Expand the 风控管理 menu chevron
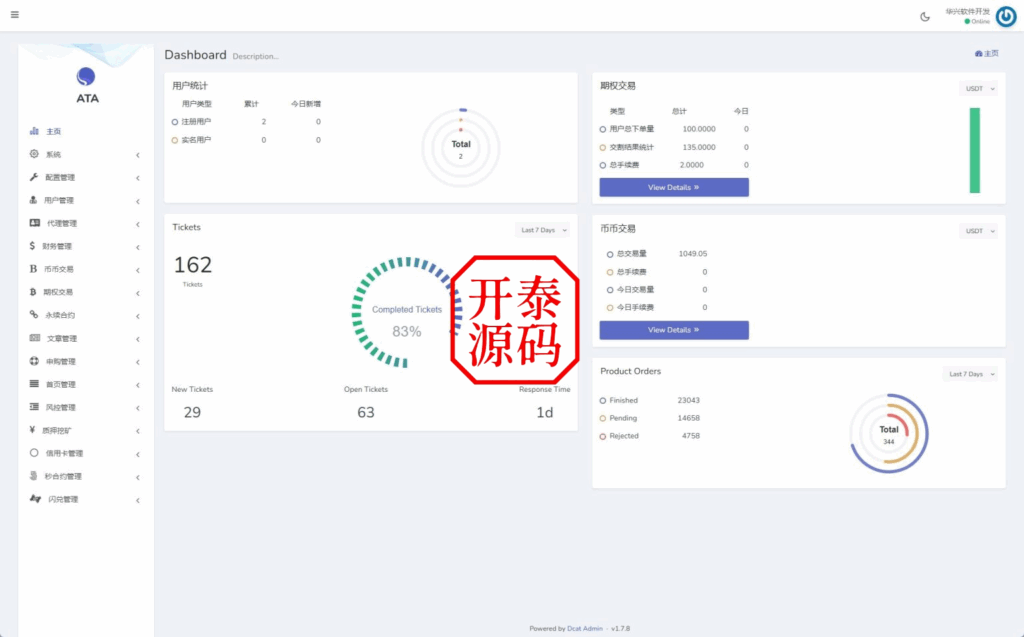Viewport: 1024px width, 637px height. tap(138, 408)
